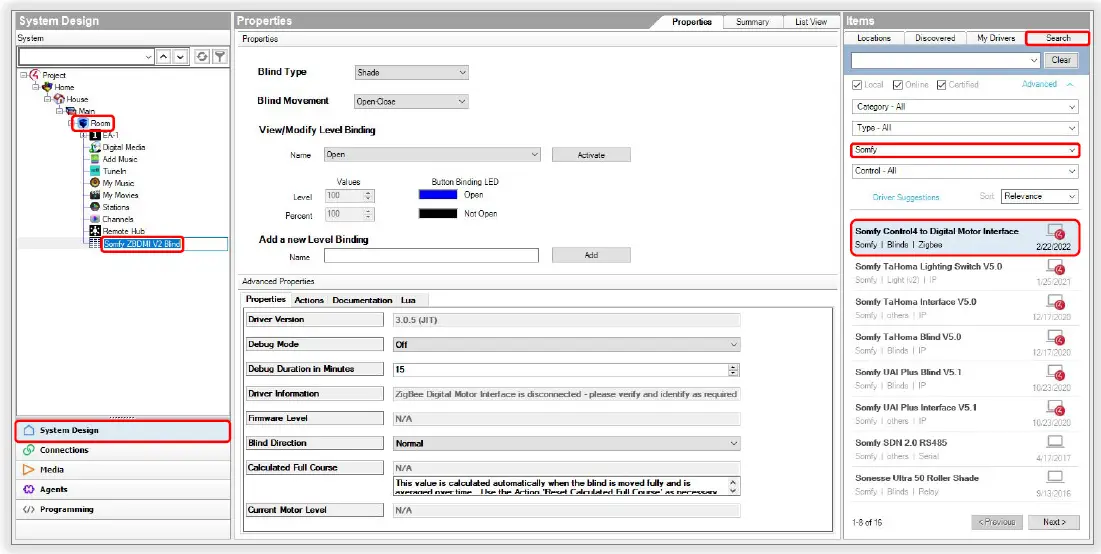Open the Documentation tab

coord(362,300)
